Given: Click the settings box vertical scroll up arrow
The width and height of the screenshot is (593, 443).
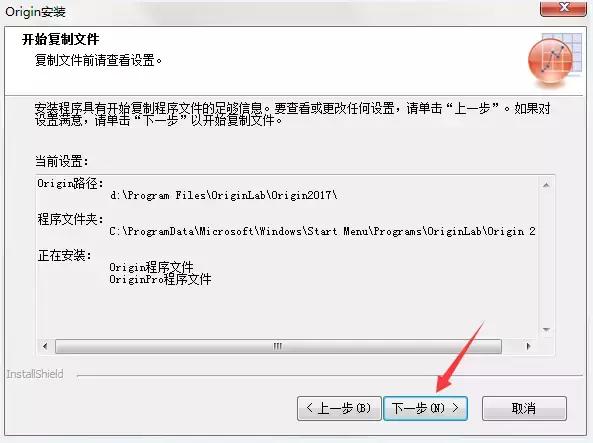Looking at the screenshot, I should tap(546, 185).
